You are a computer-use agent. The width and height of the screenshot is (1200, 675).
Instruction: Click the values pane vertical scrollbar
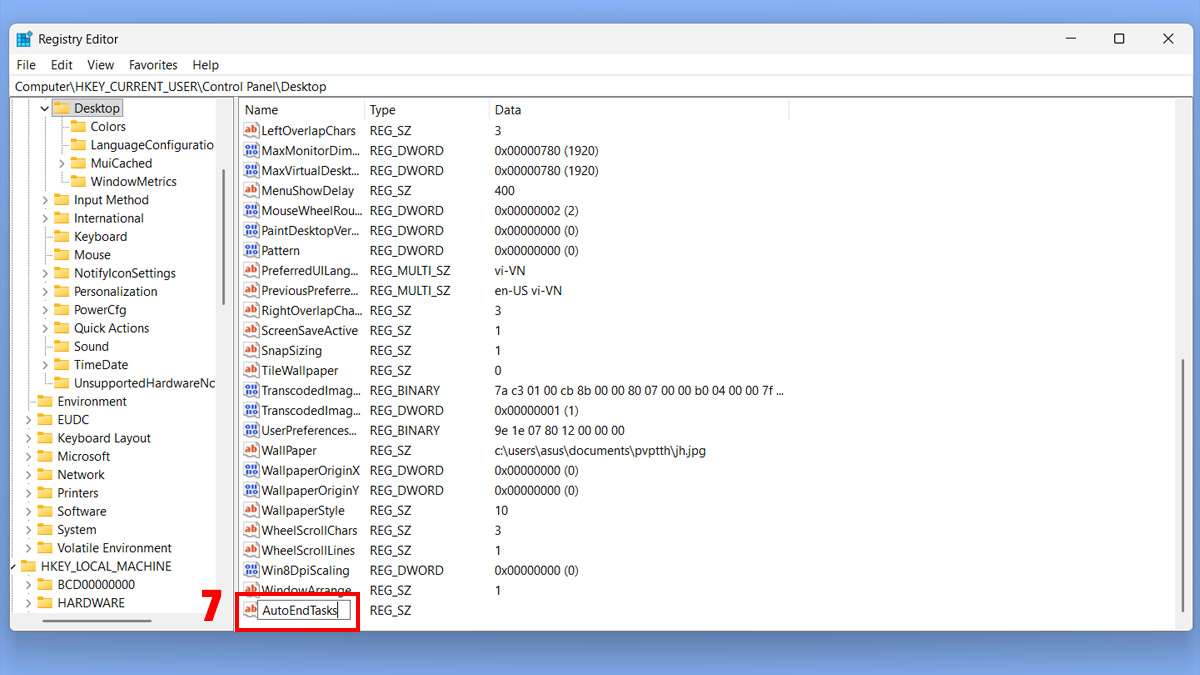coord(1182,488)
